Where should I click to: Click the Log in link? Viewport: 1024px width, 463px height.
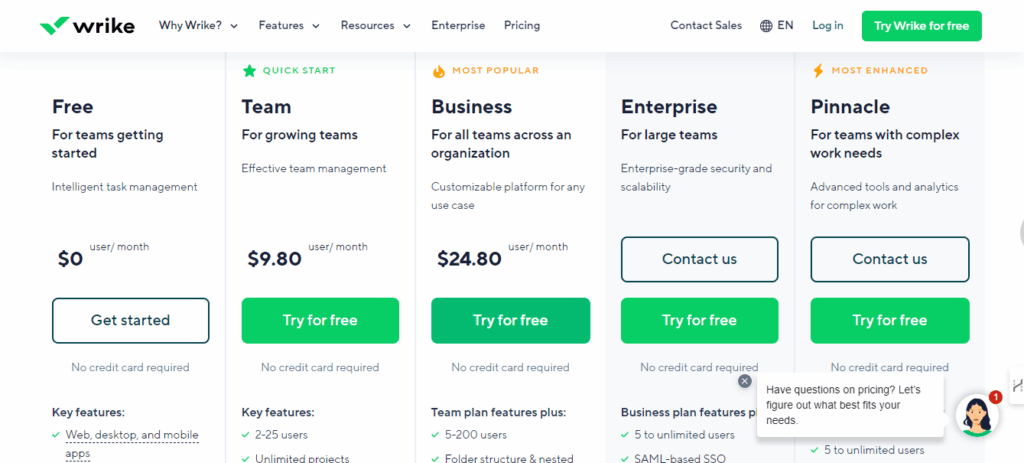pyautogui.click(x=827, y=26)
